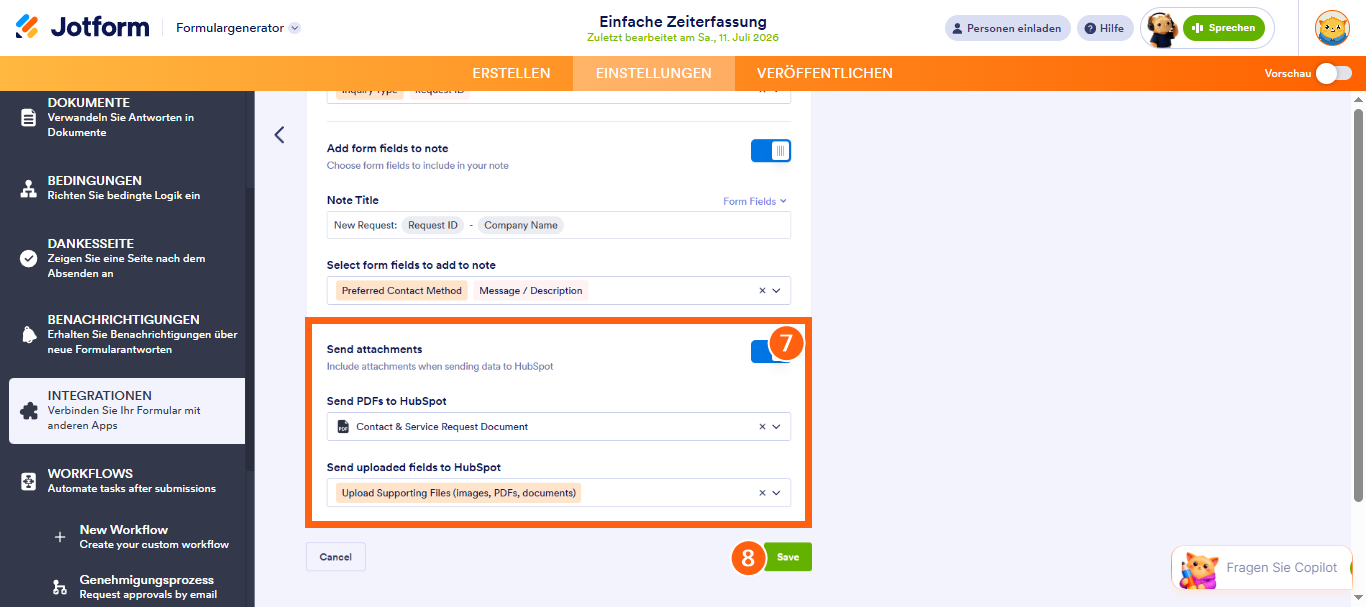Click the sidebar scrollbar
This screenshot has width=1366, height=607.
click(x=250, y=330)
